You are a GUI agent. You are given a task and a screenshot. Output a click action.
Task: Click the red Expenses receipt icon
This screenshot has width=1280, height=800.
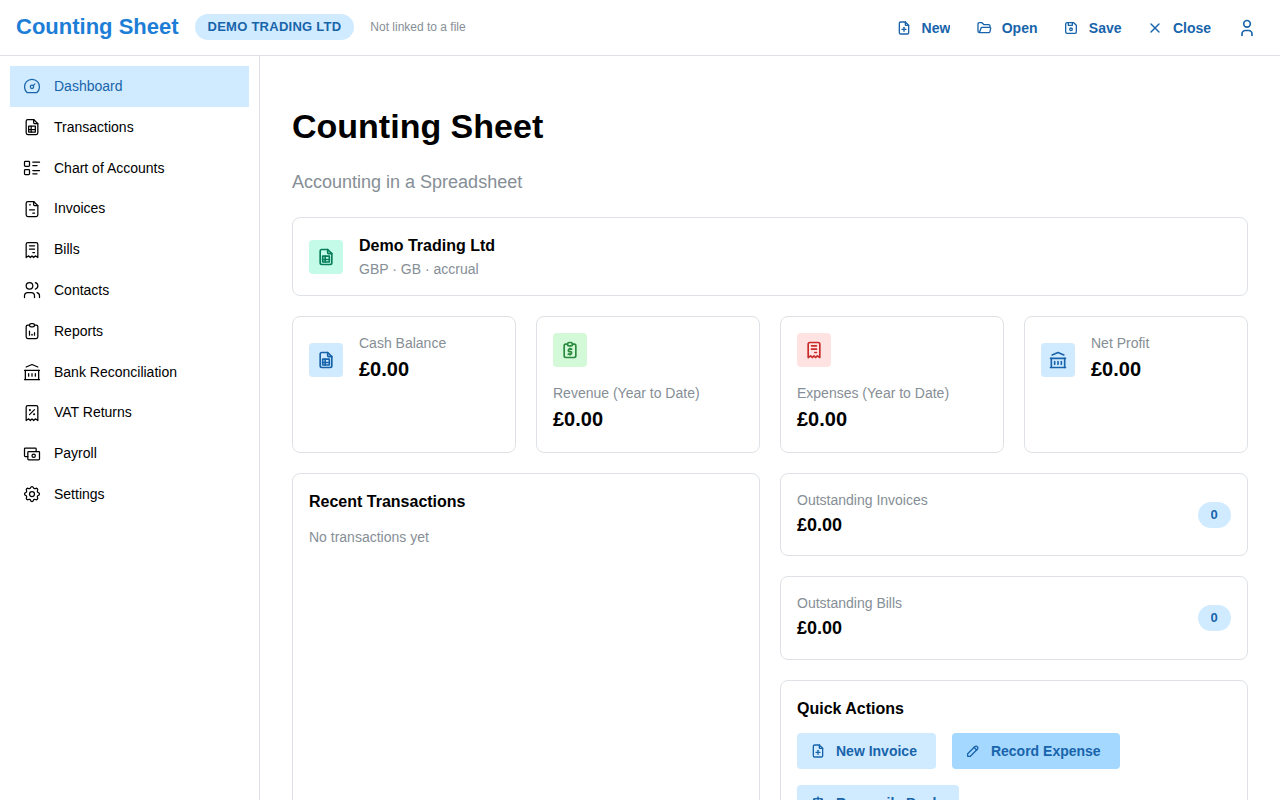(814, 350)
